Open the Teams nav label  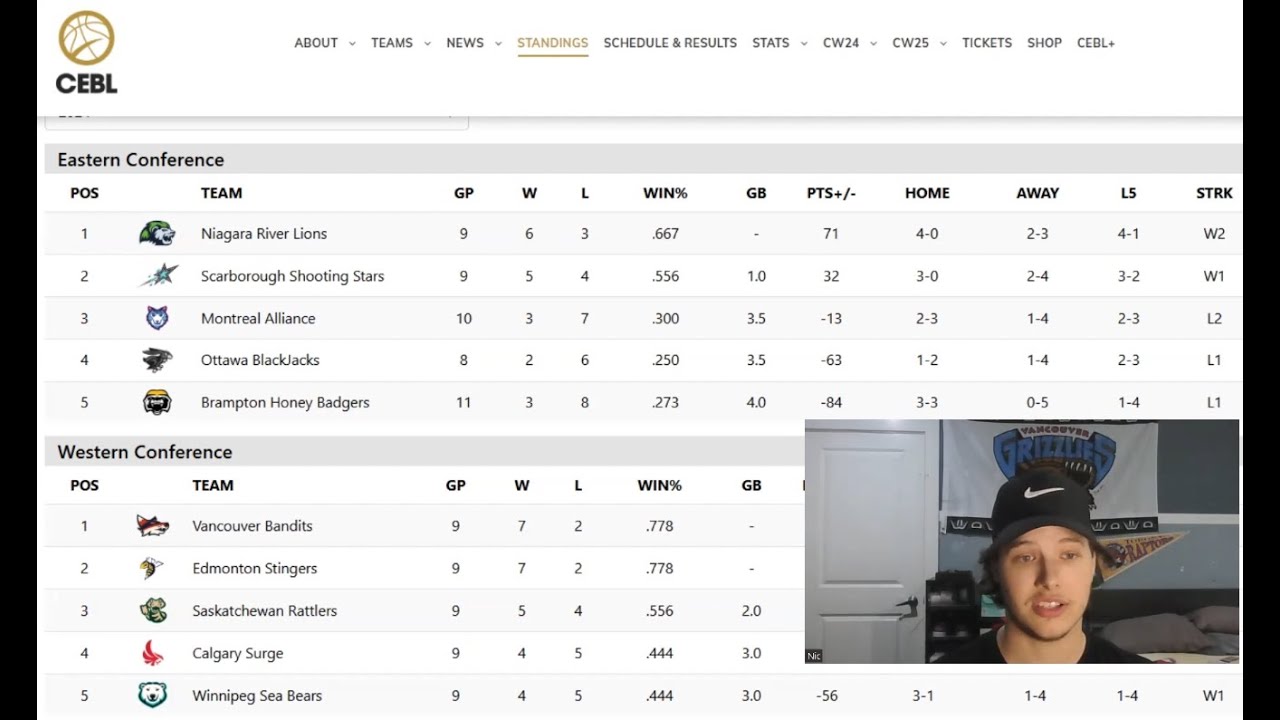tap(392, 43)
